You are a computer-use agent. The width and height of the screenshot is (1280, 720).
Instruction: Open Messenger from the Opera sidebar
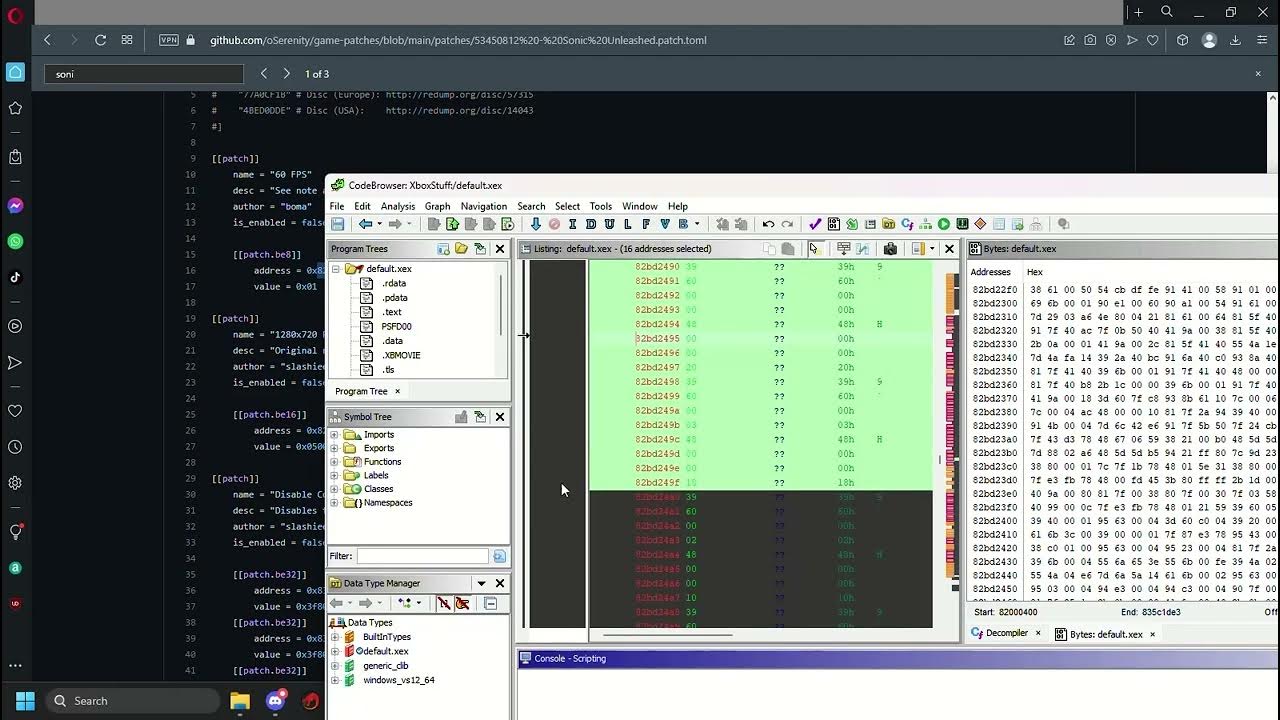[15, 206]
